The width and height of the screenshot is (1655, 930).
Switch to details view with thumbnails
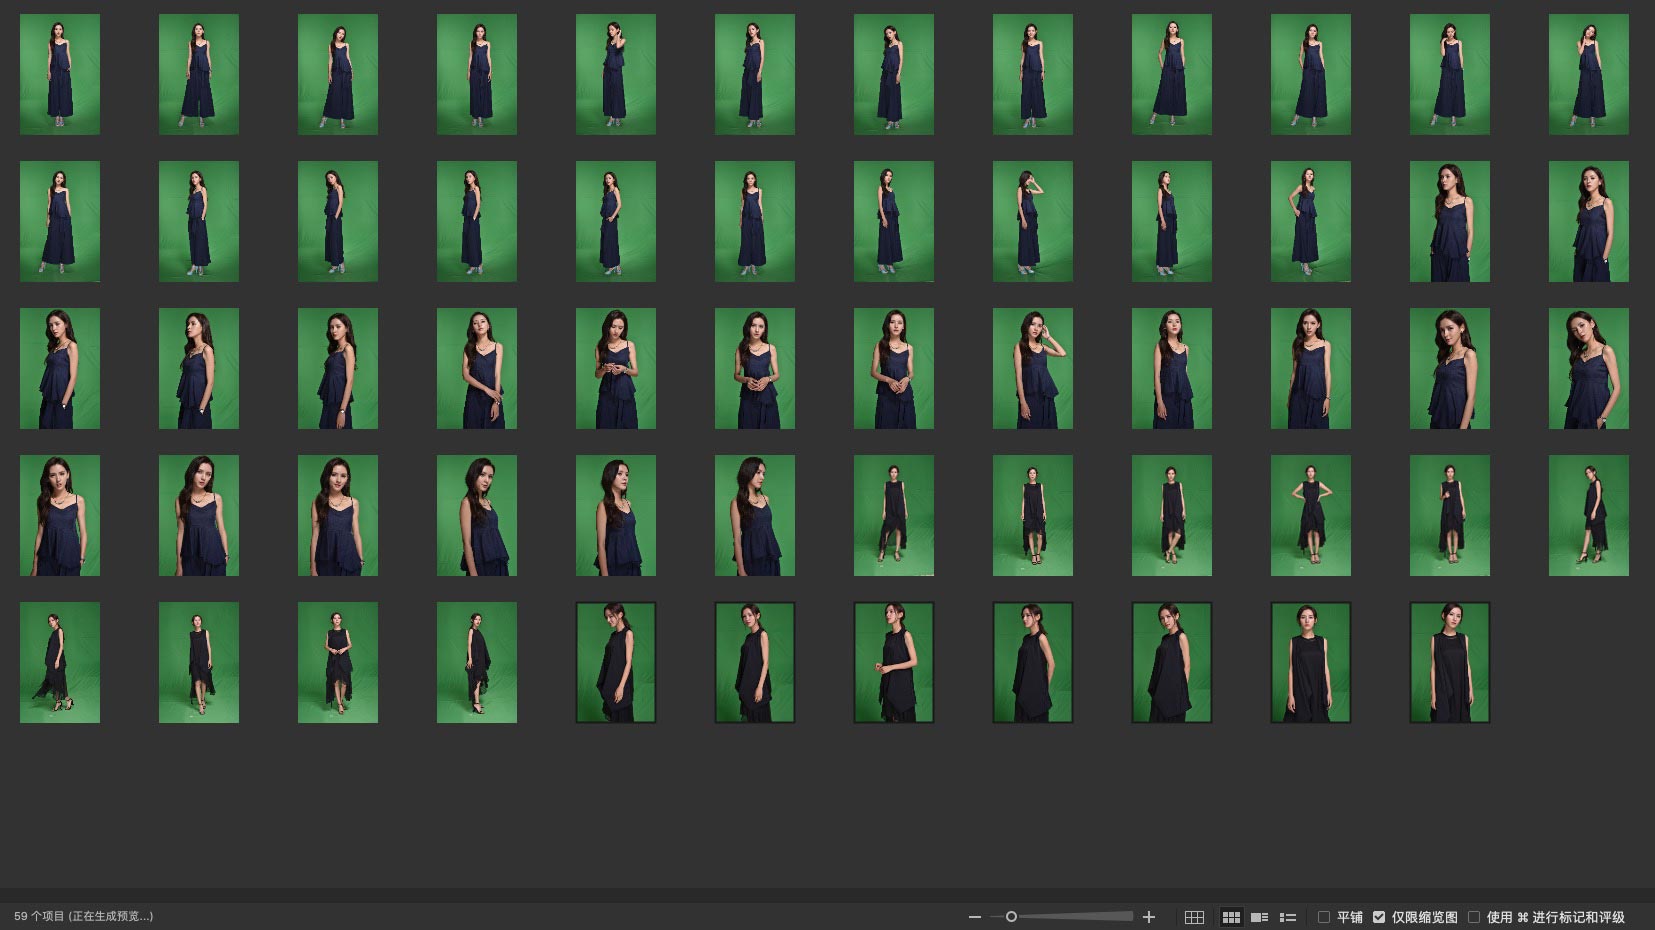pos(1260,917)
